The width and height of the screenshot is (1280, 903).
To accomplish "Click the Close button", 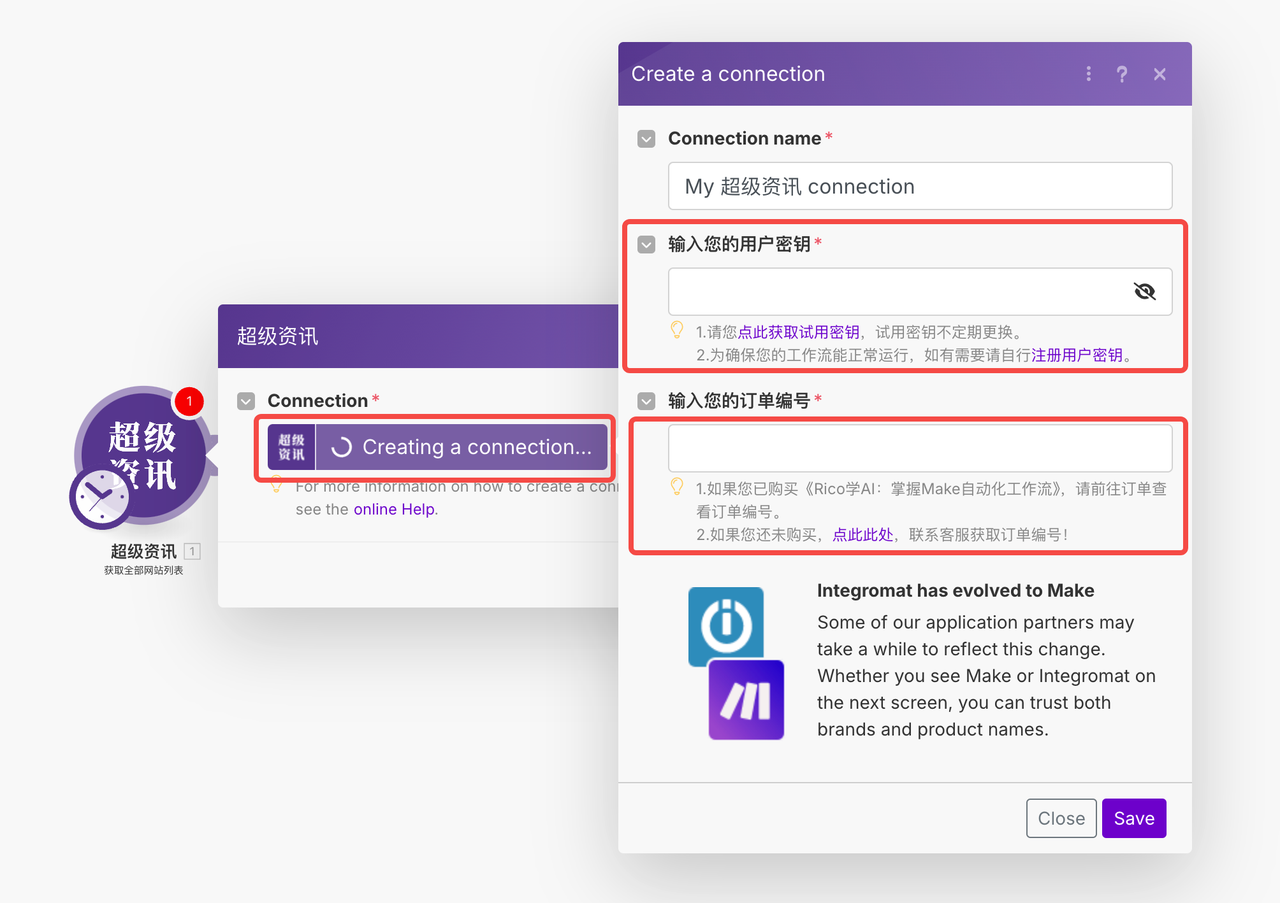I will (1061, 818).
